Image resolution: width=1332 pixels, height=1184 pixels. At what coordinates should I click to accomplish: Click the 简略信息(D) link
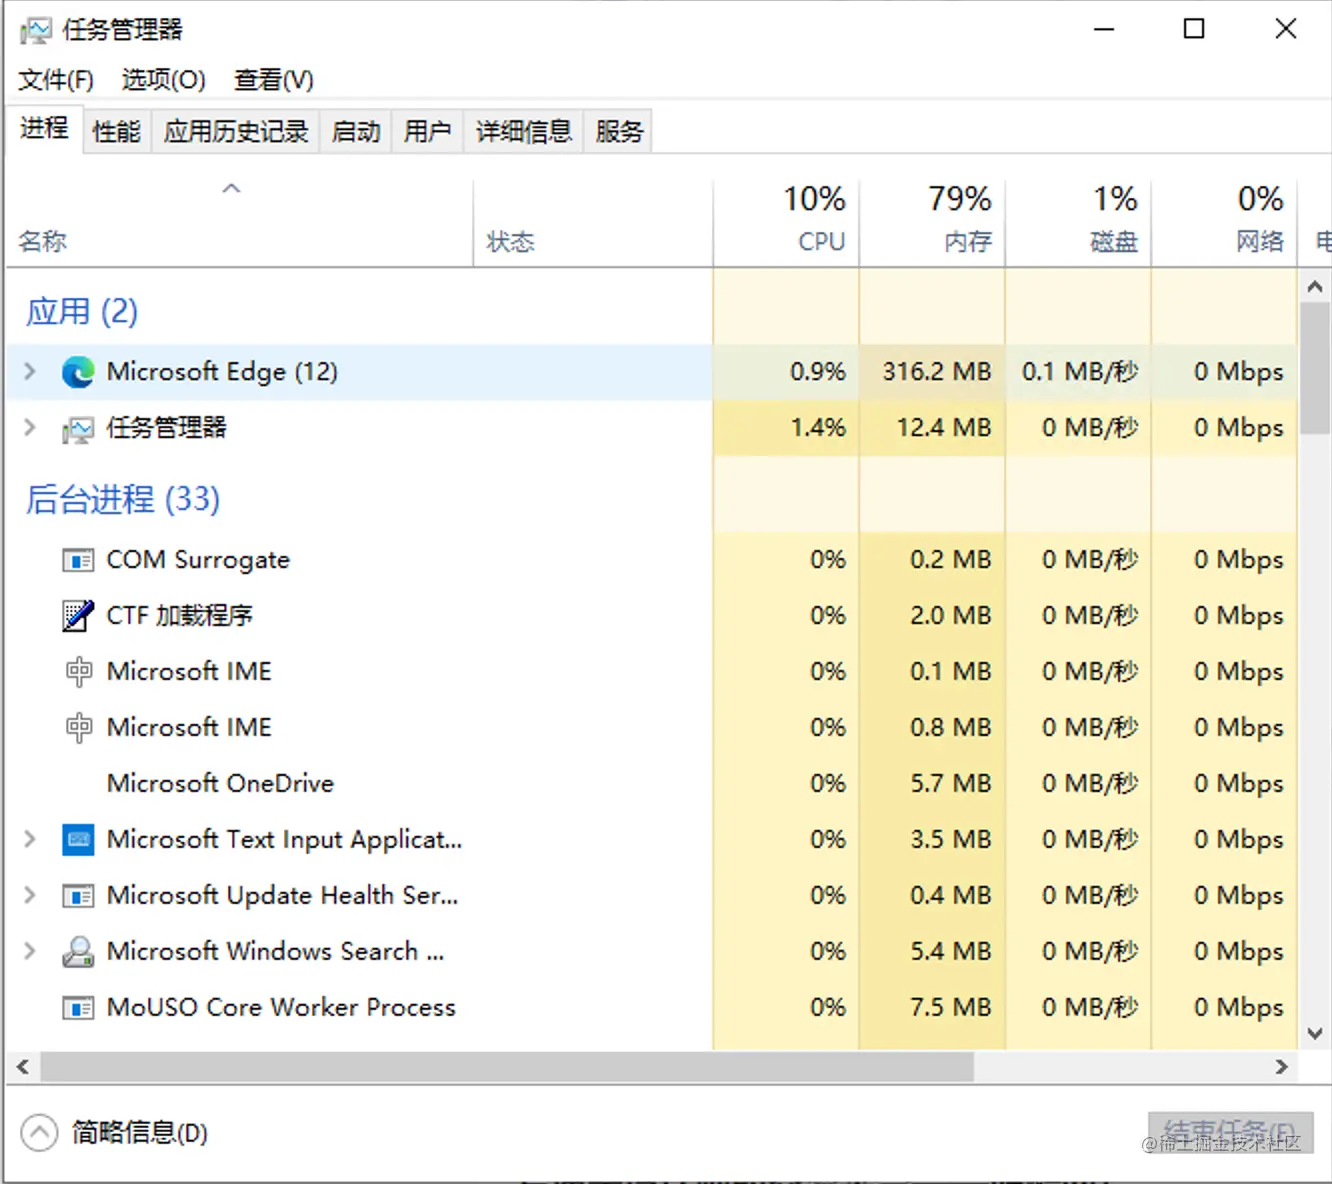pyautogui.click(x=140, y=1133)
